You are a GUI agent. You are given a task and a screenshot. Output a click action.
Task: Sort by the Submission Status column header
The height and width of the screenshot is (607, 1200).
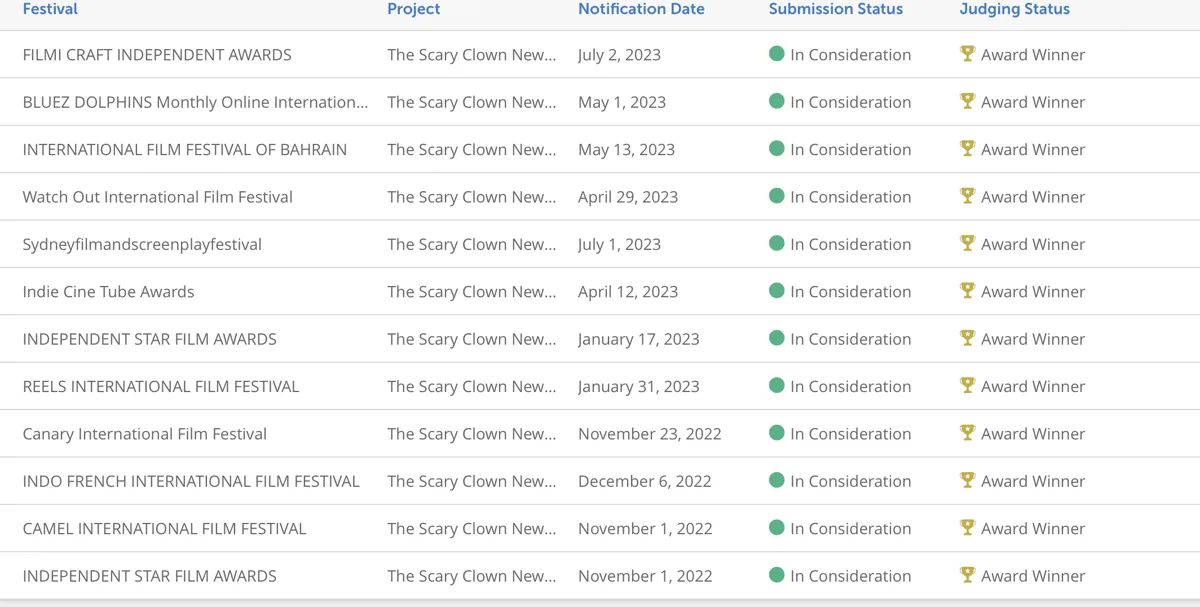coord(836,9)
